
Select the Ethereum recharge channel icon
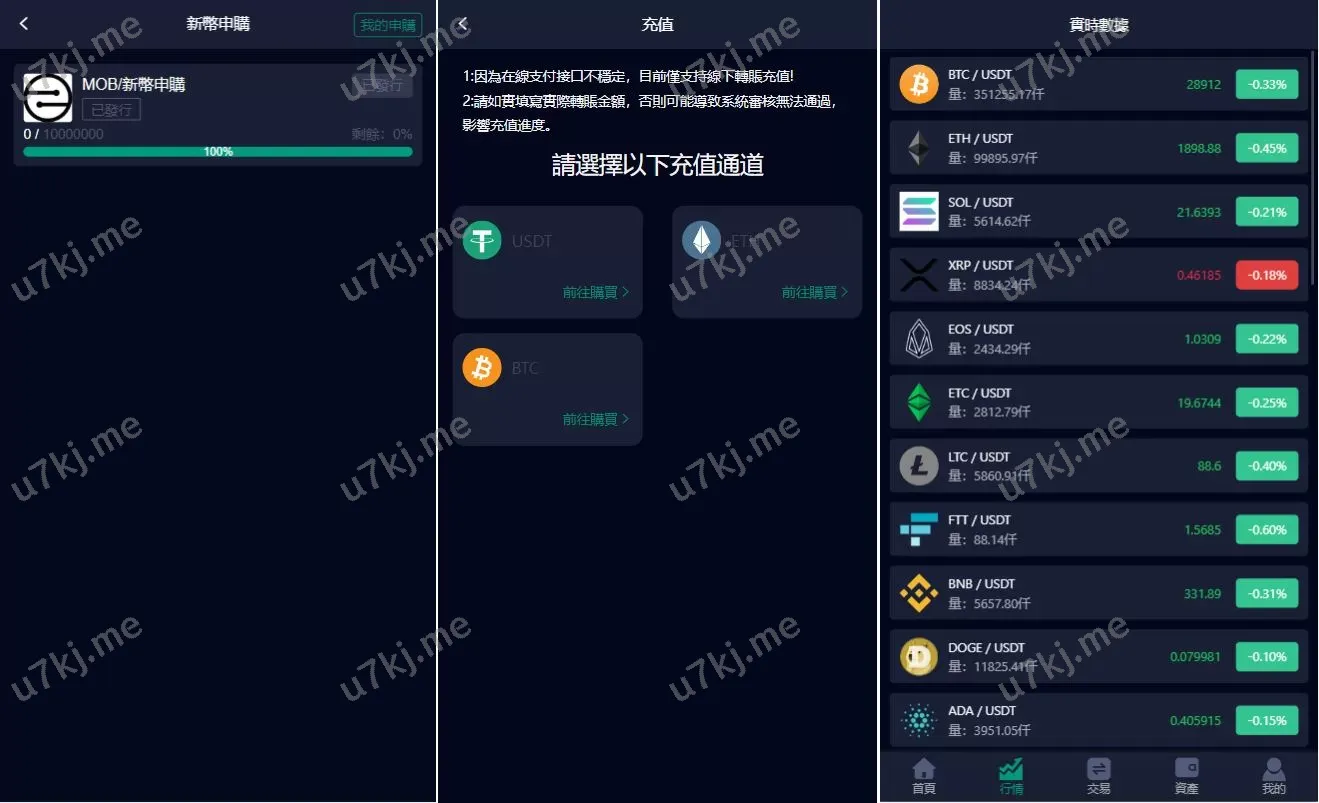click(701, 241)
